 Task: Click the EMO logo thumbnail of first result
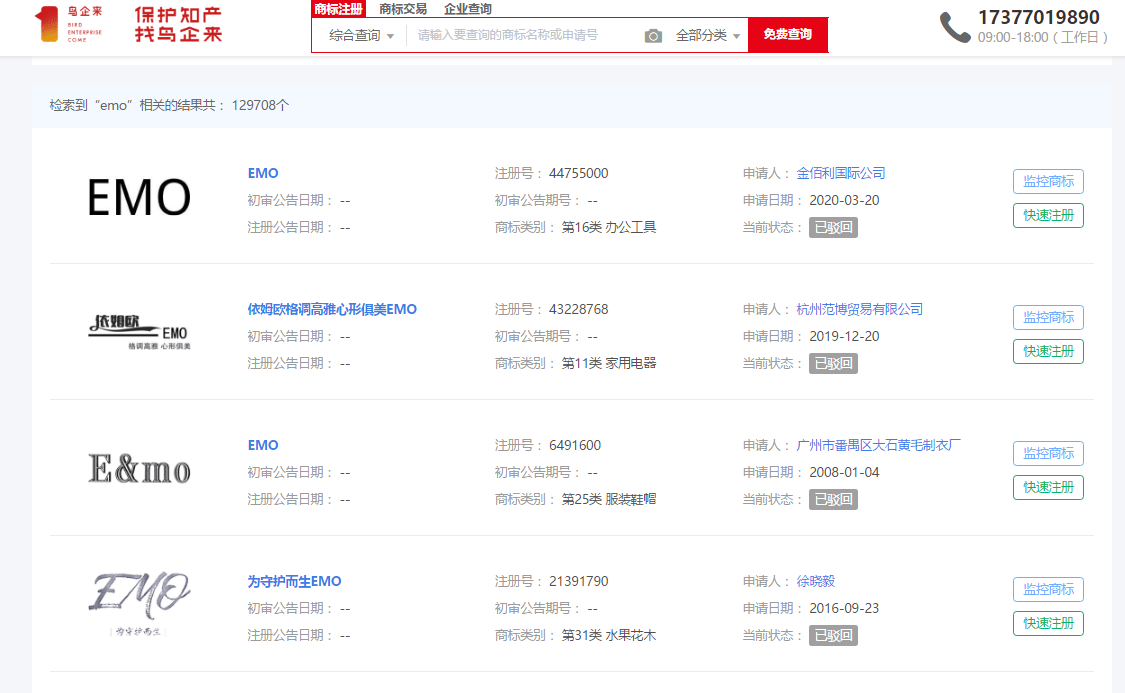coord(138,198)
